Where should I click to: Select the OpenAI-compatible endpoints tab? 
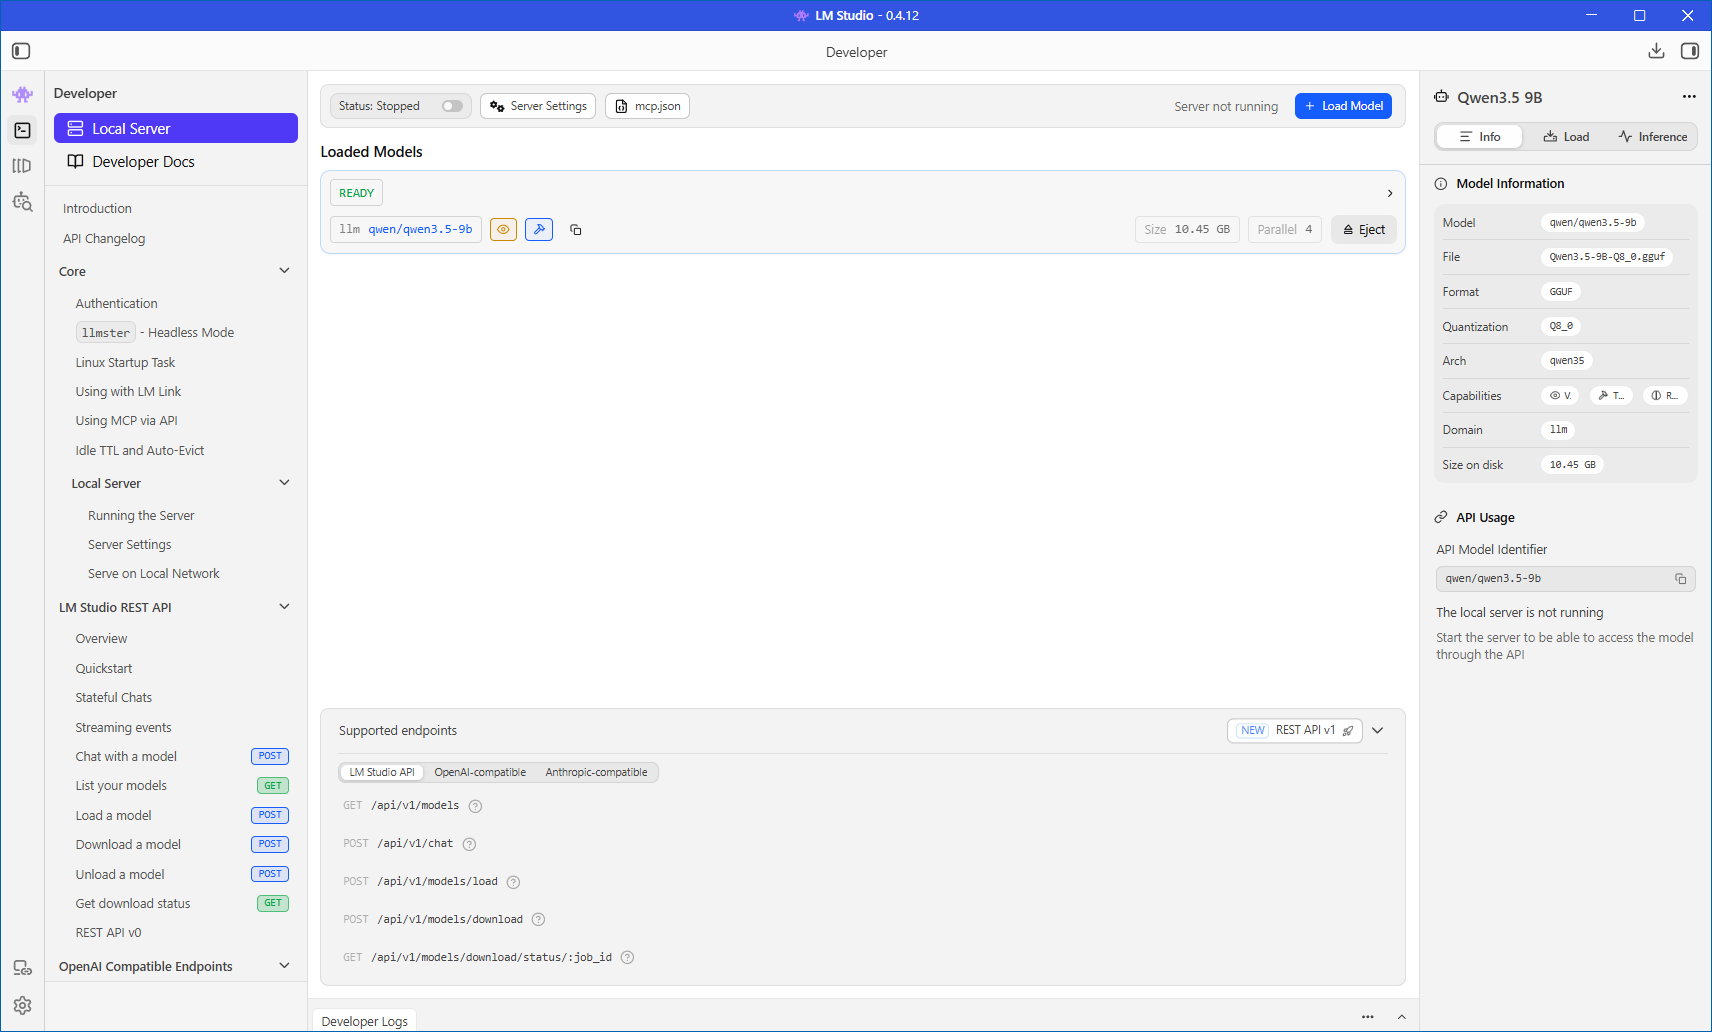(480, 773)
